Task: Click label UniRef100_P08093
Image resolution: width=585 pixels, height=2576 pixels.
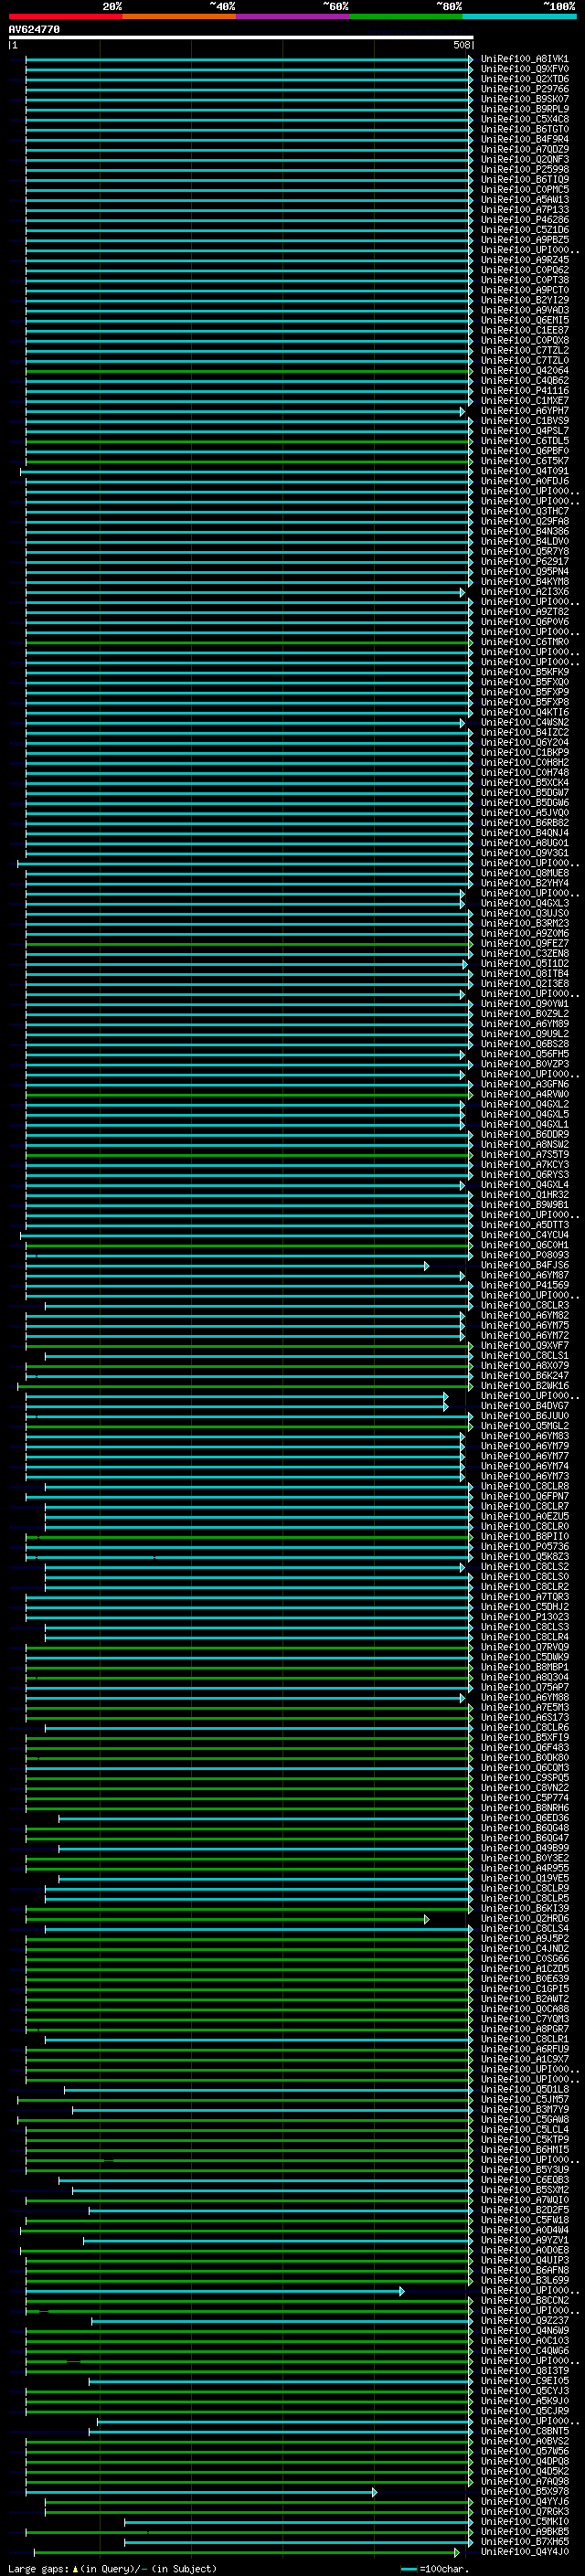Action: (524, 1255)
